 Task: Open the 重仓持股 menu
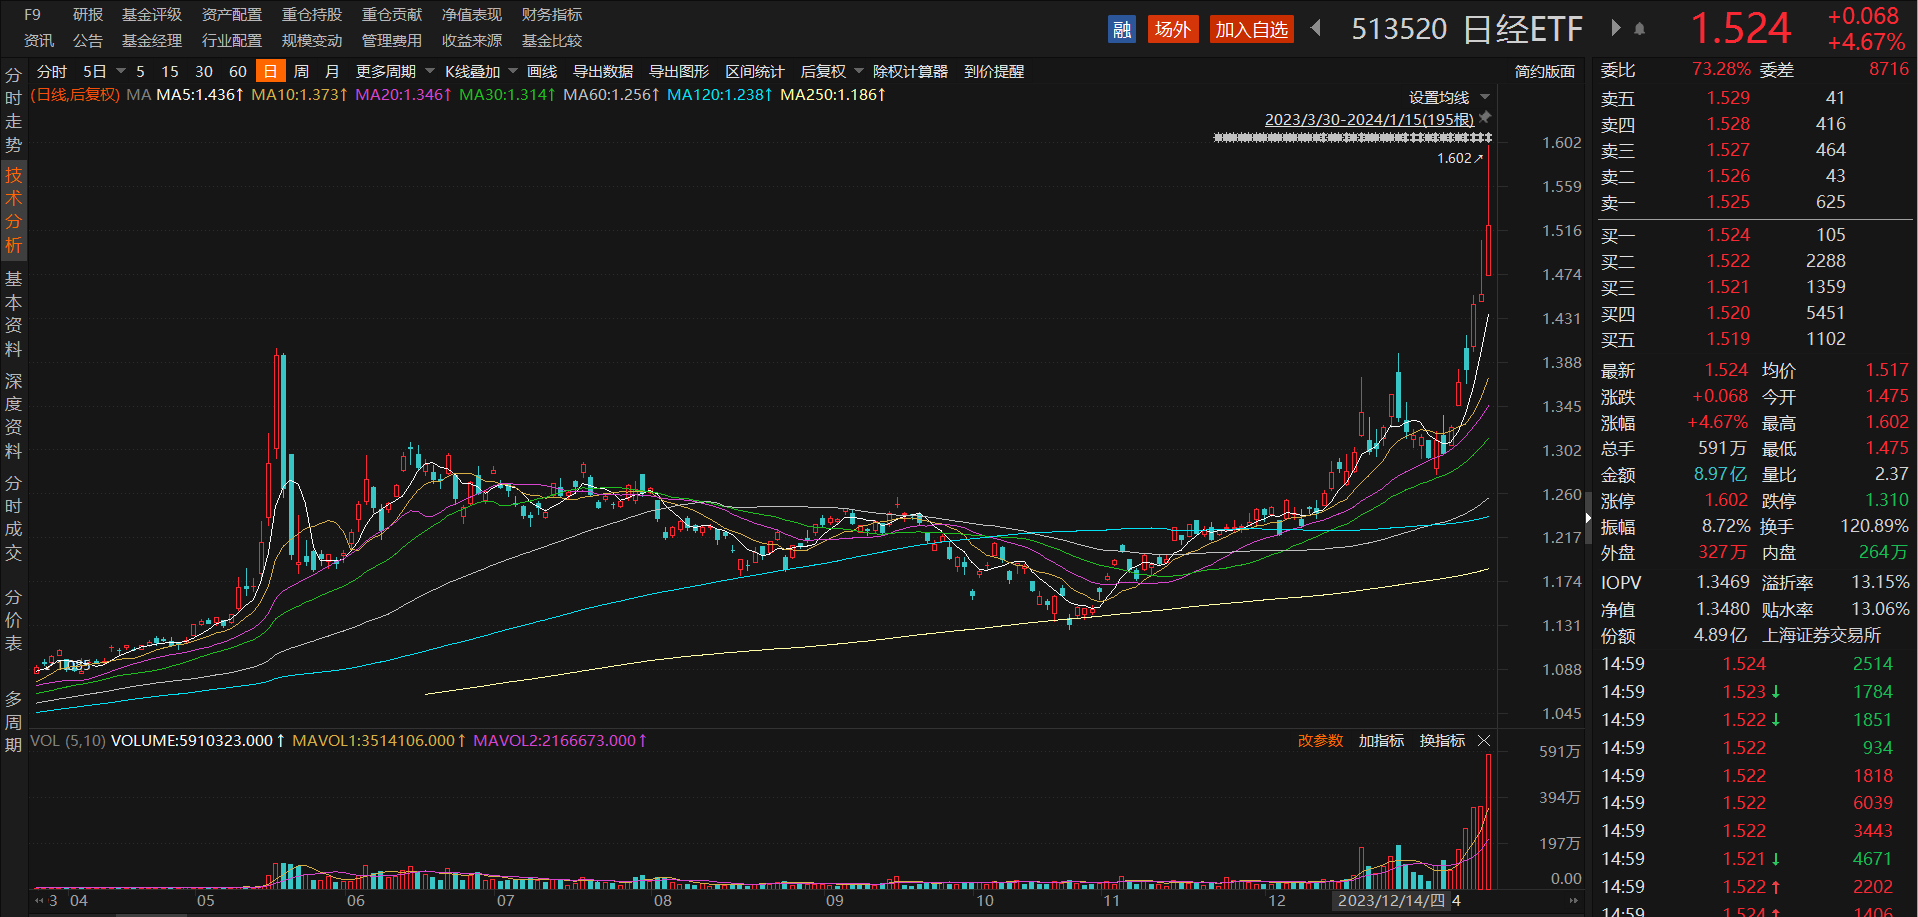point(312,15)
